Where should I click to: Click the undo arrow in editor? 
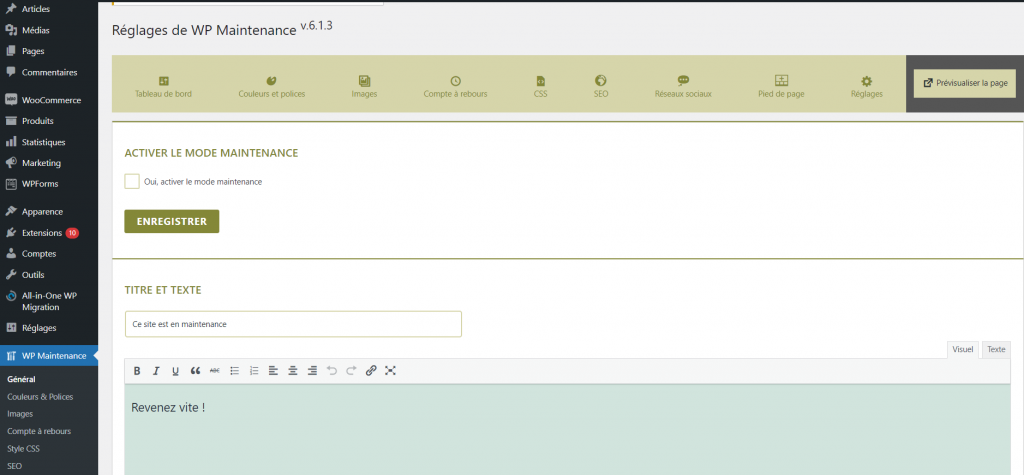pyautogui.click(x=332, y=370)
